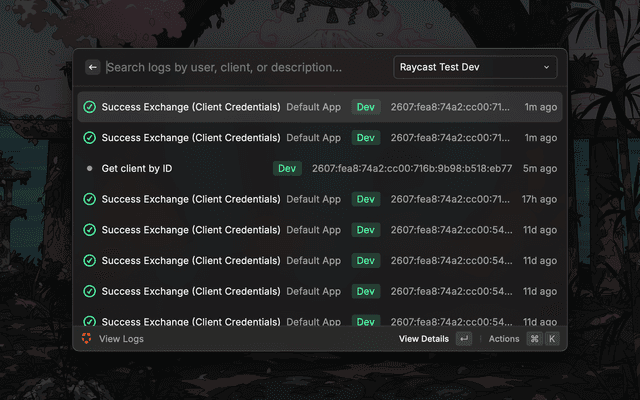Click the View Details action

424,339
